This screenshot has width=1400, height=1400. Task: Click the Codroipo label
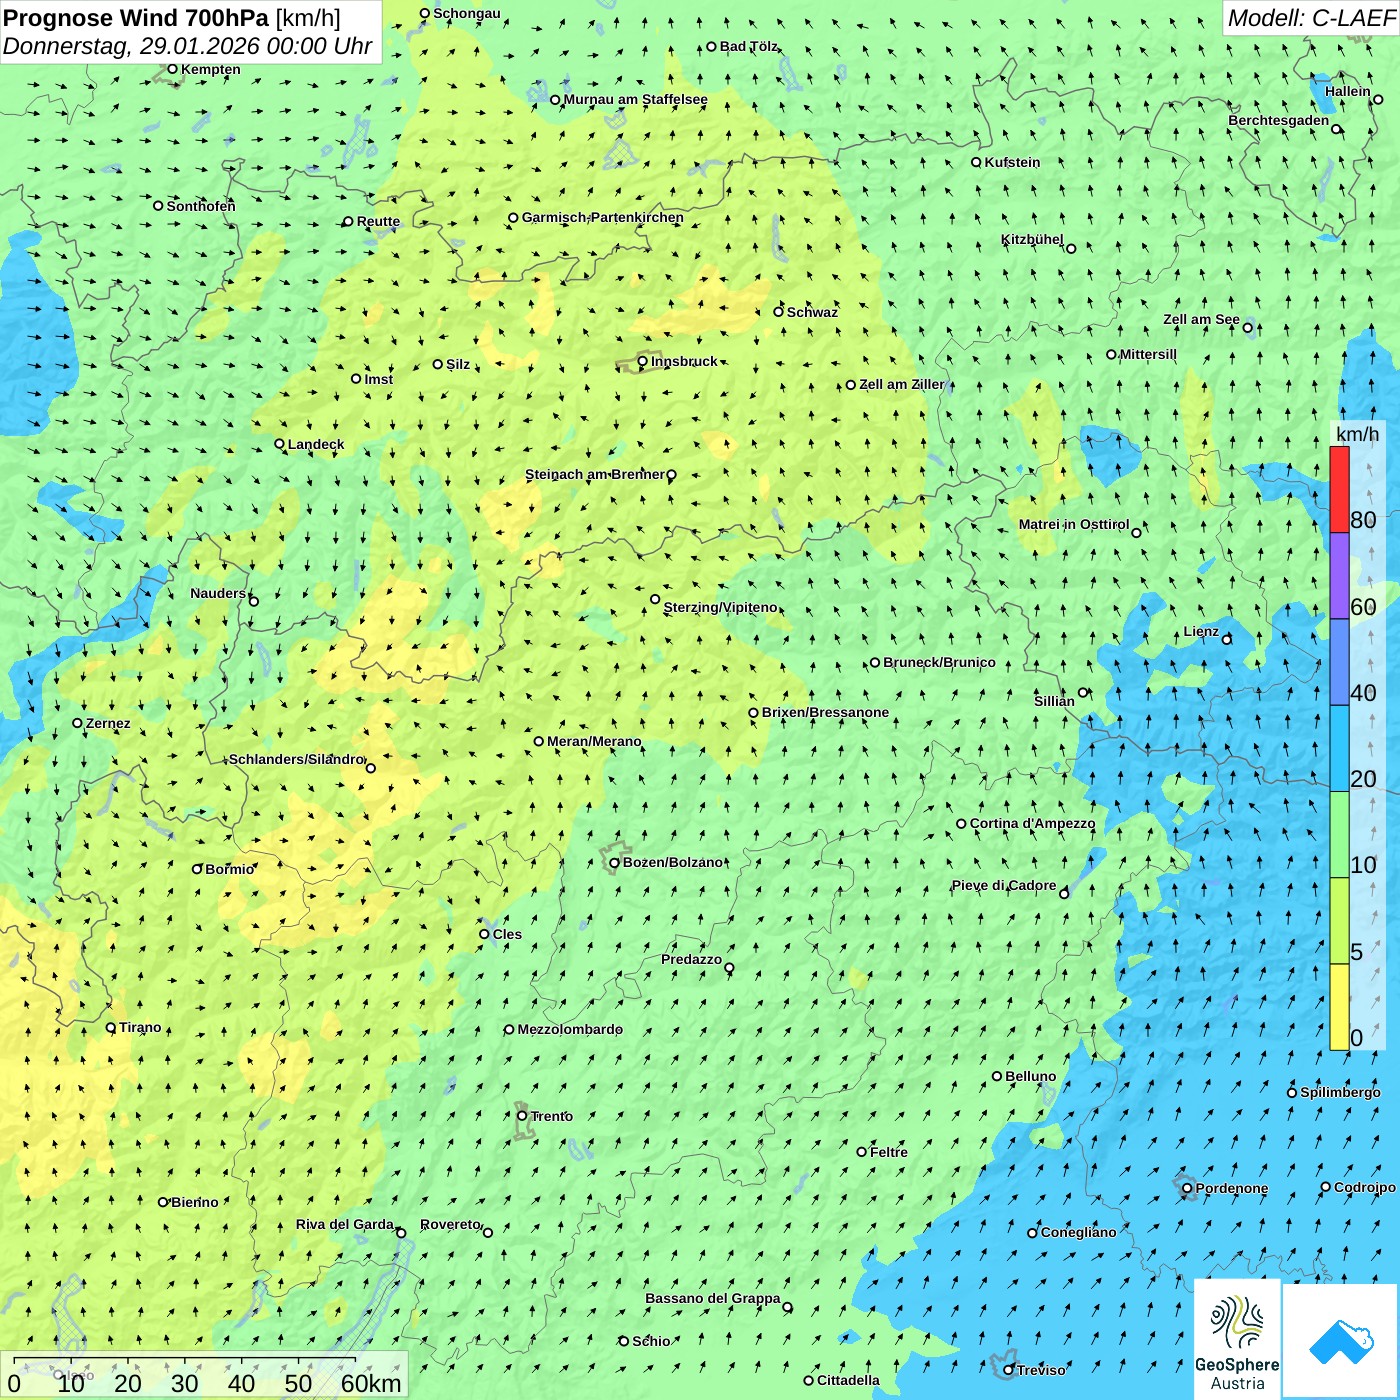1365,1187
